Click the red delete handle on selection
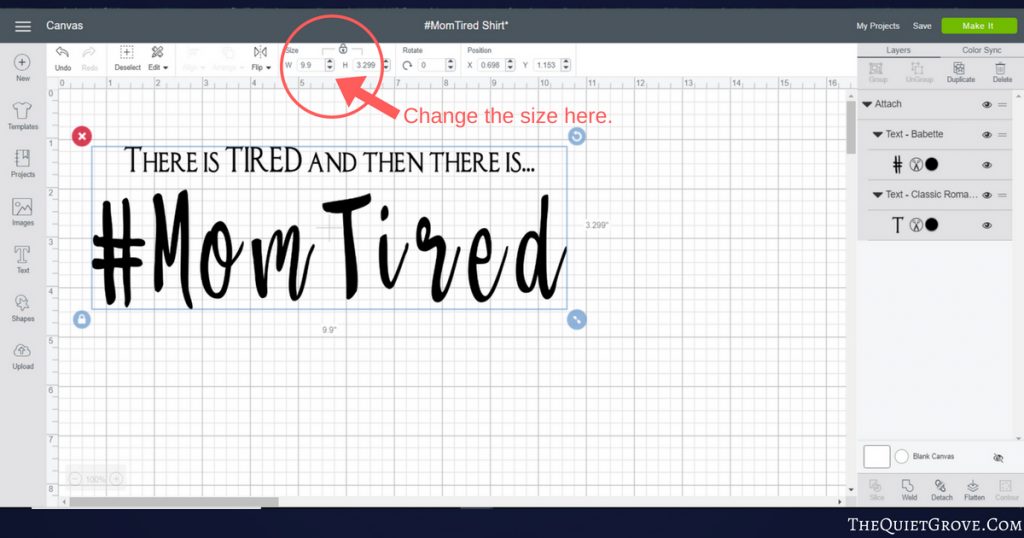Viewport: 1024px width, 538px height. pos(82,136)
